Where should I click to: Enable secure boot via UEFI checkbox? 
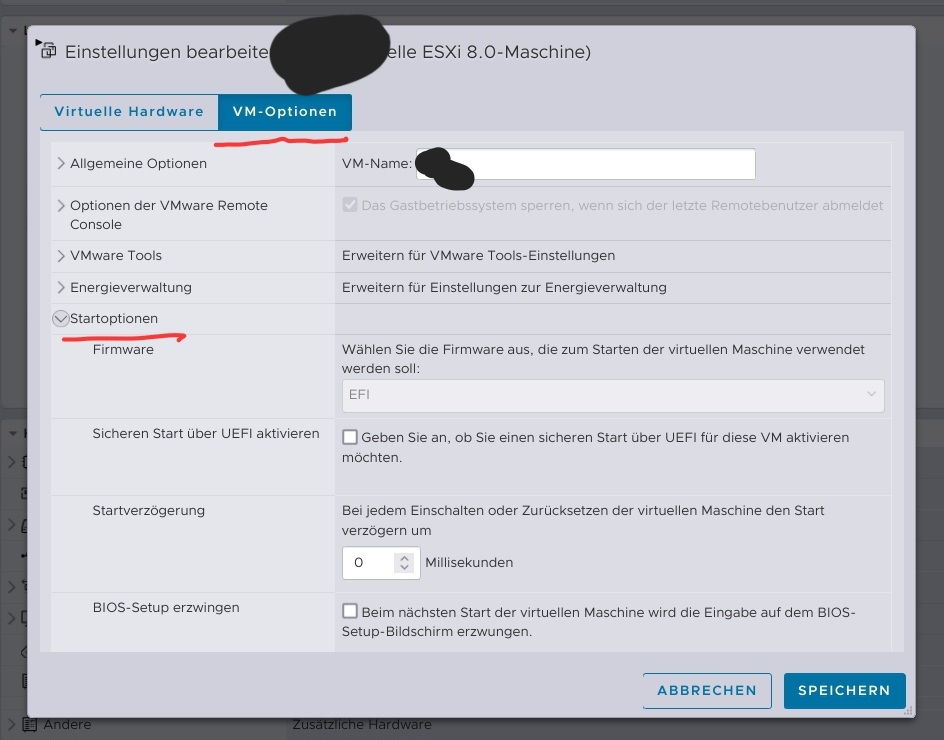coord(350,437)
